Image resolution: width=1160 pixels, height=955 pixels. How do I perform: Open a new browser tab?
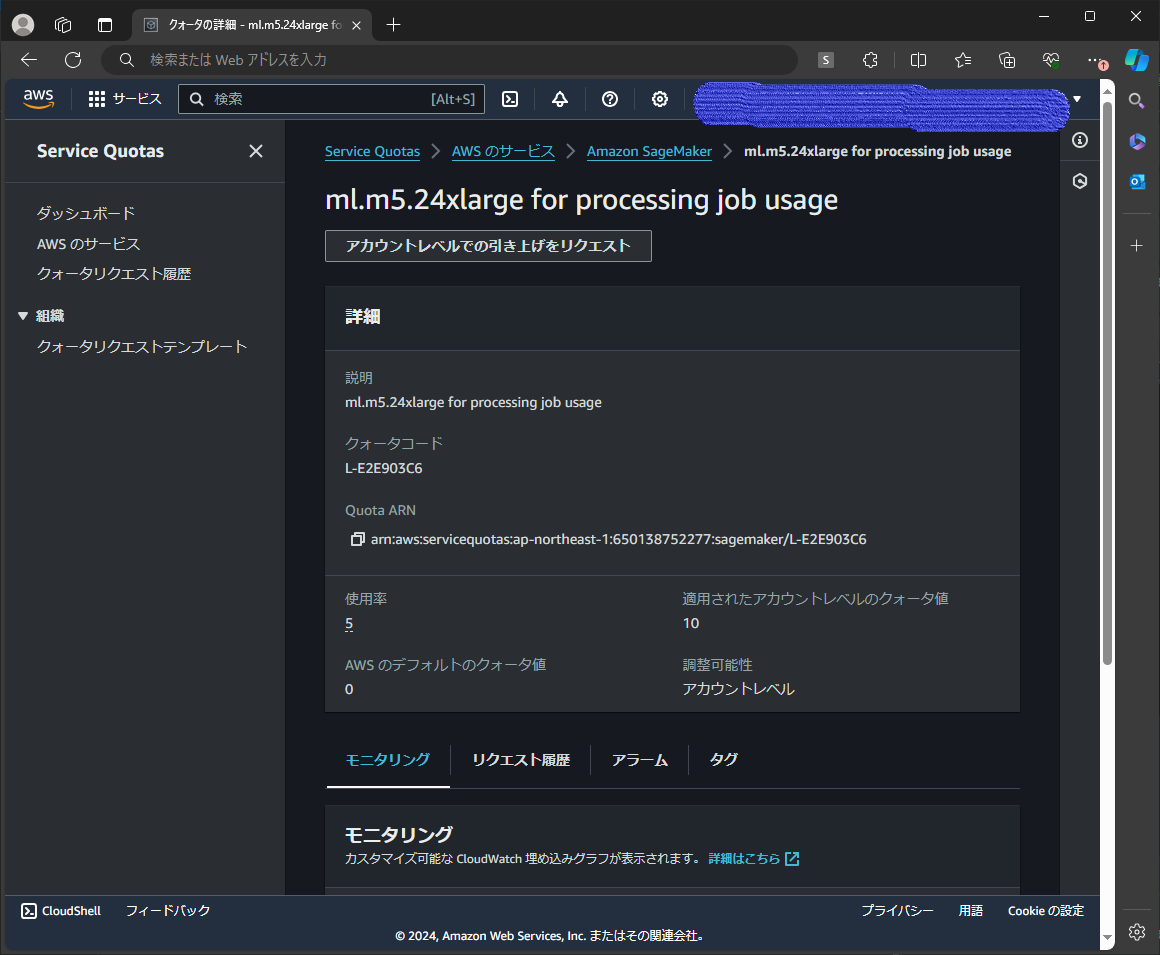(394, 25)
